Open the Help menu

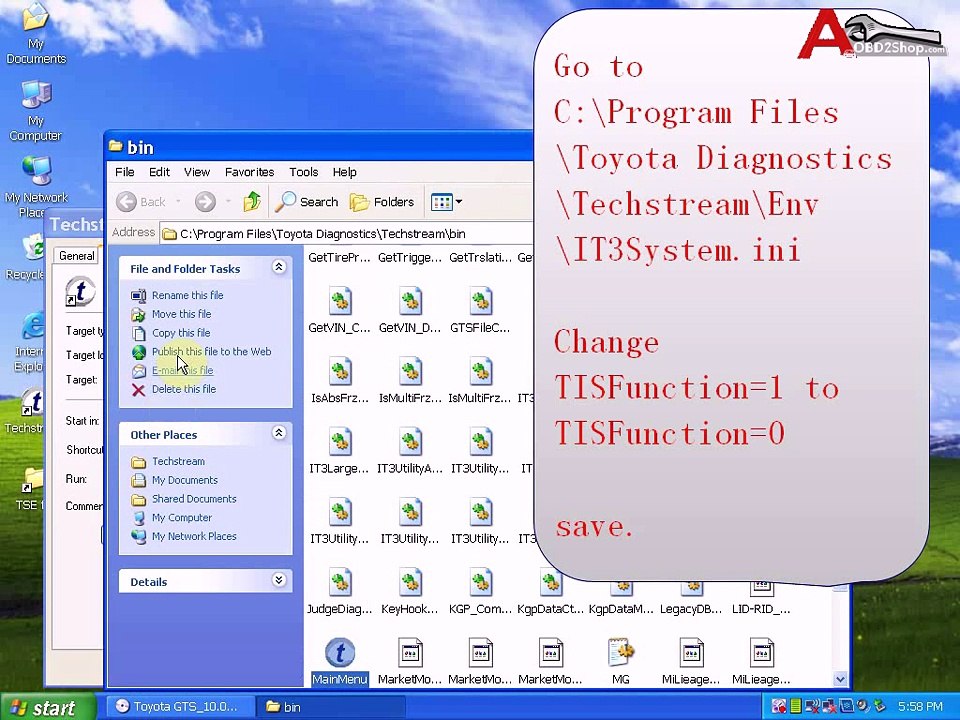click(x=345, y=172)
